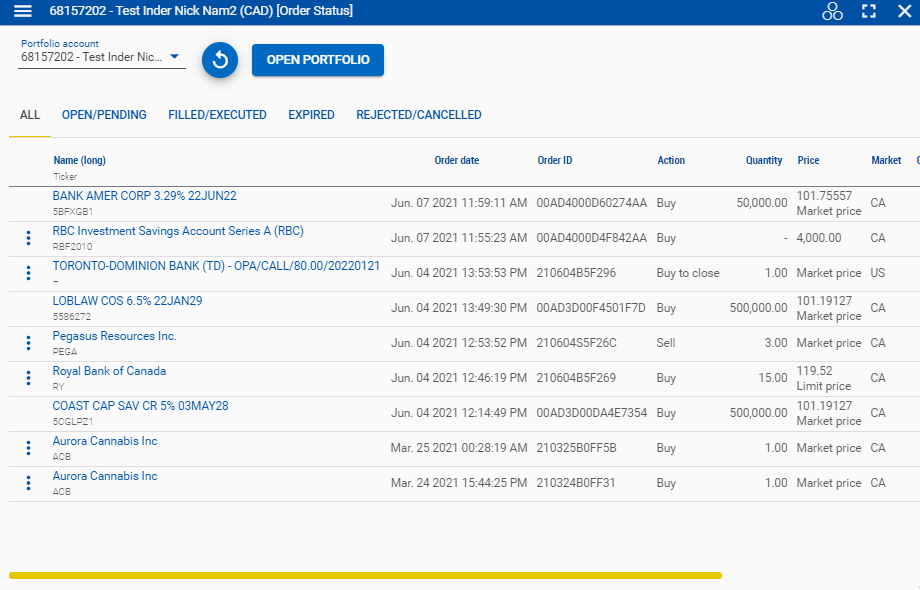Screen dimensions: 920x590
Task: Click order ID 210325B0FF5B
Action: tap(576, 448)
